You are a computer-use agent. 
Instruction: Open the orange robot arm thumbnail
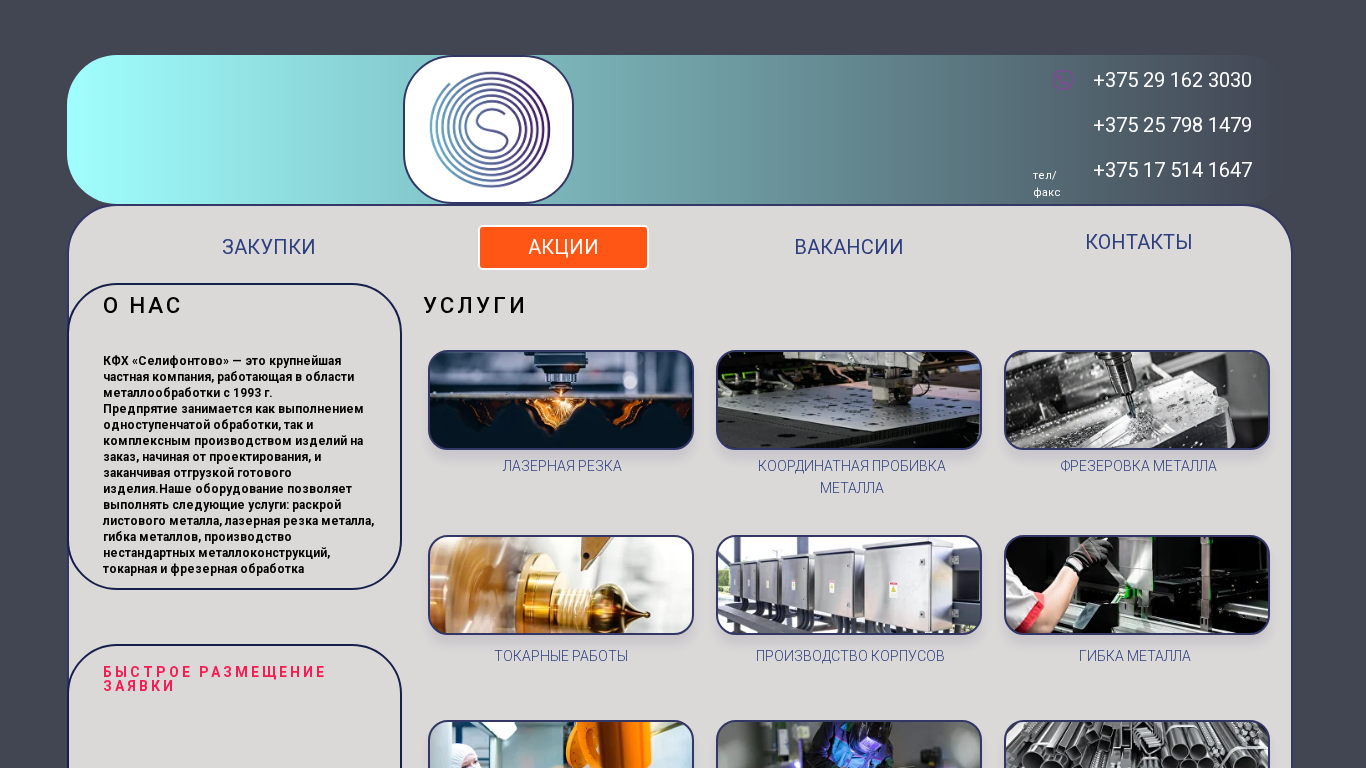[x=561, y=745]
